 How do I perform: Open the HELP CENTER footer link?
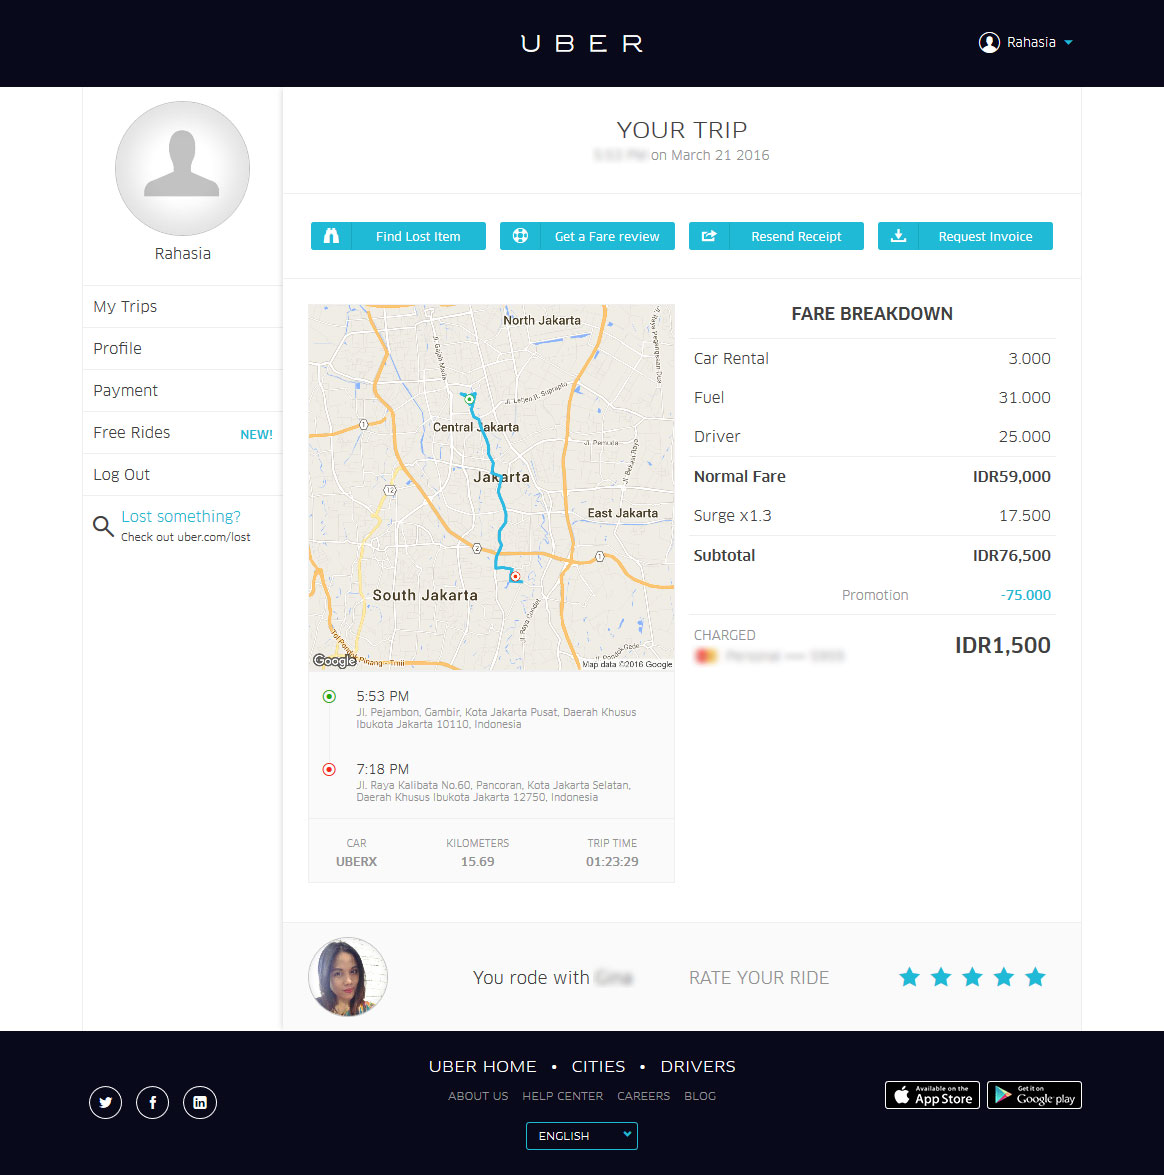tap(562, 1096)
